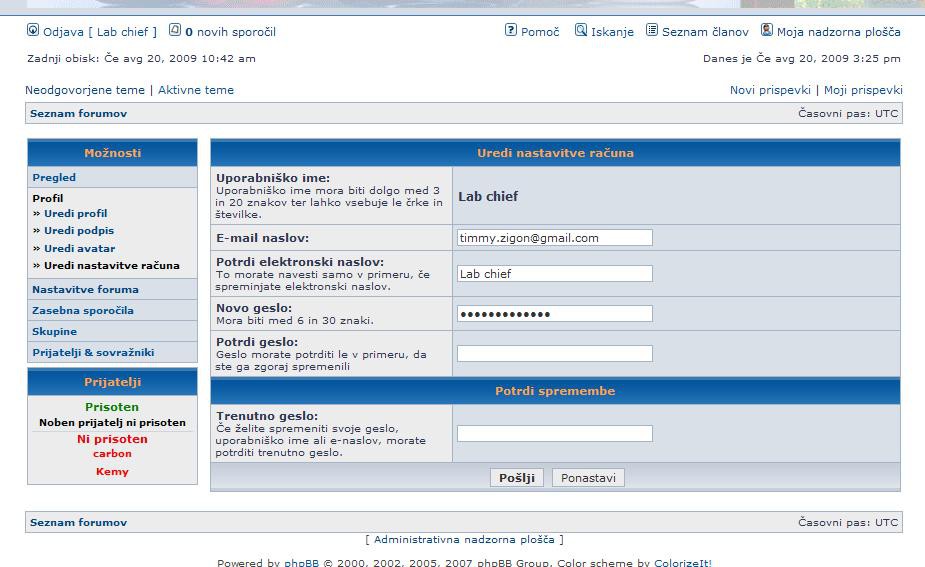This screenshot has width=925, height=567.
Task: Click the logout icon beside Odjava
Action: pos(32,31)
